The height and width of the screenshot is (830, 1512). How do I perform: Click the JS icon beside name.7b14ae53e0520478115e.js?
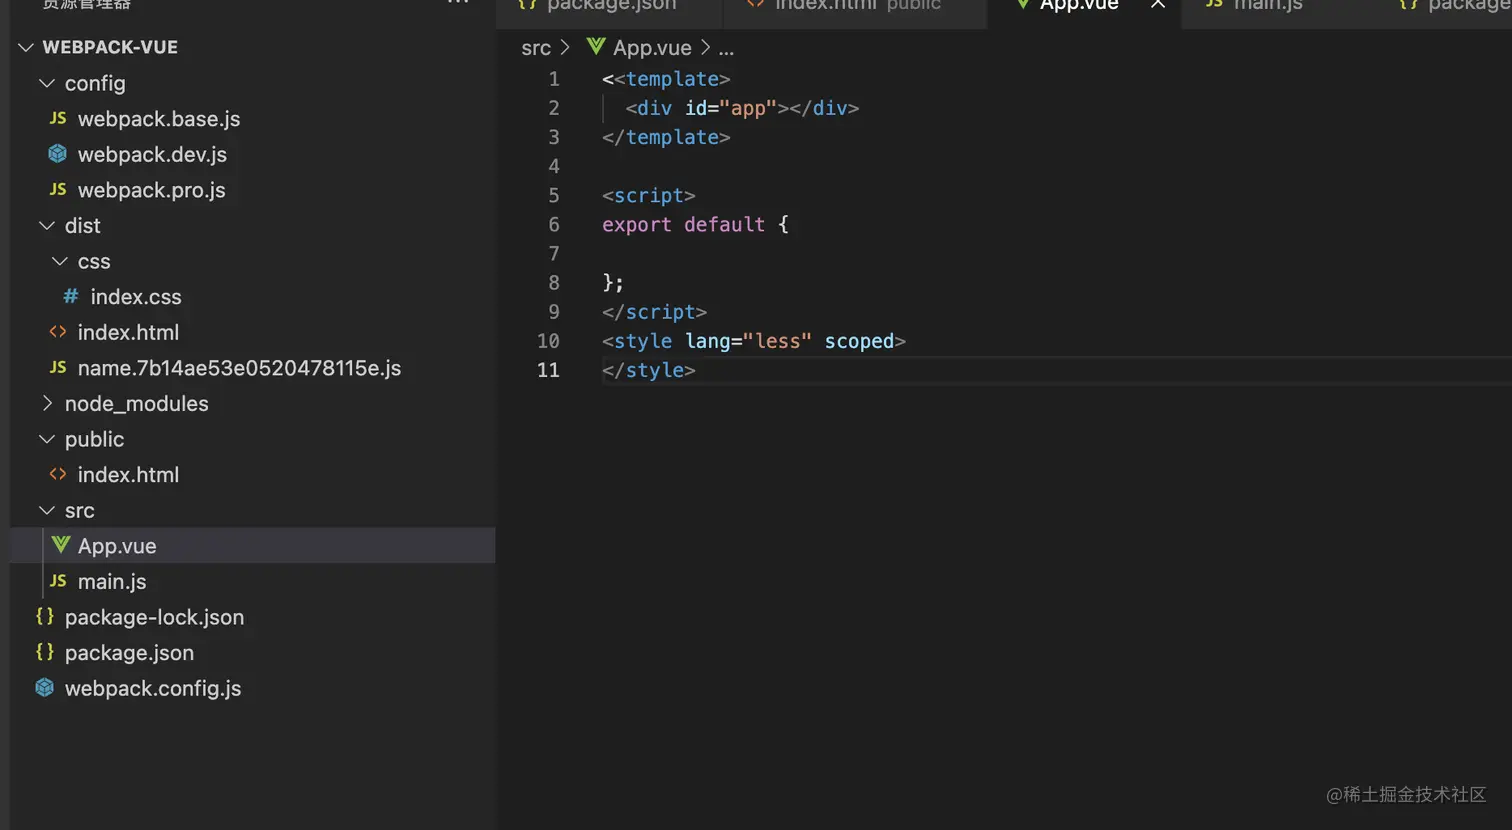tap(58, 367)
